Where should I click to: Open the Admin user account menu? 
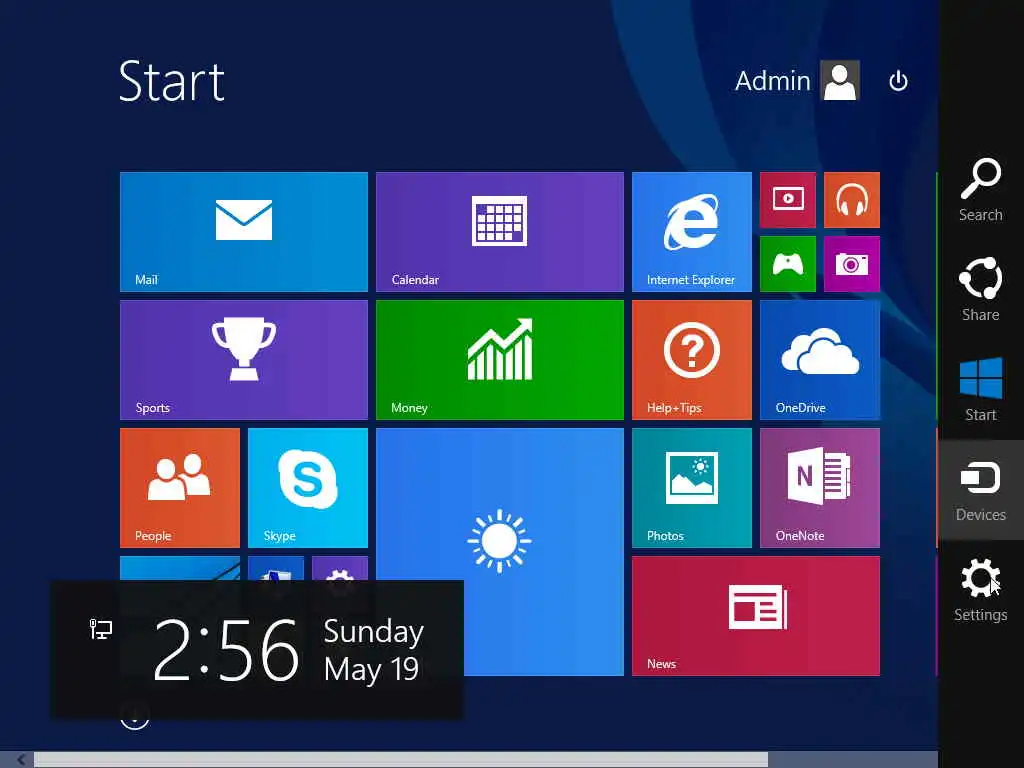pyautogui.click(x=797, y=81)
